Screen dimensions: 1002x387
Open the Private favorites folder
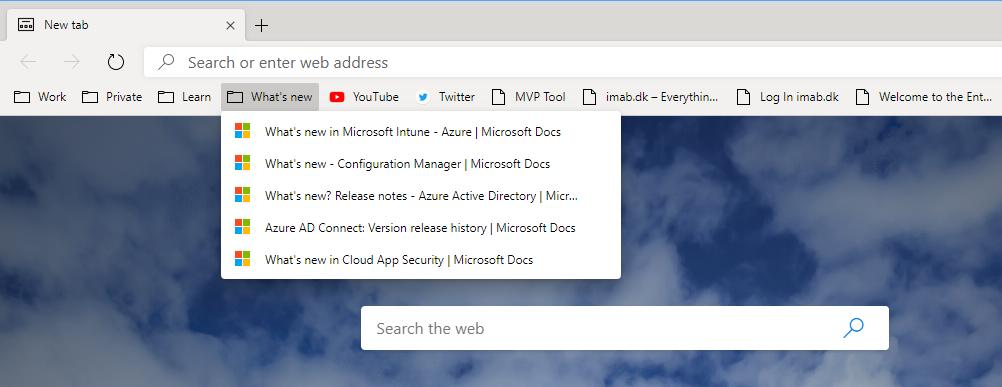click(112, 97)
